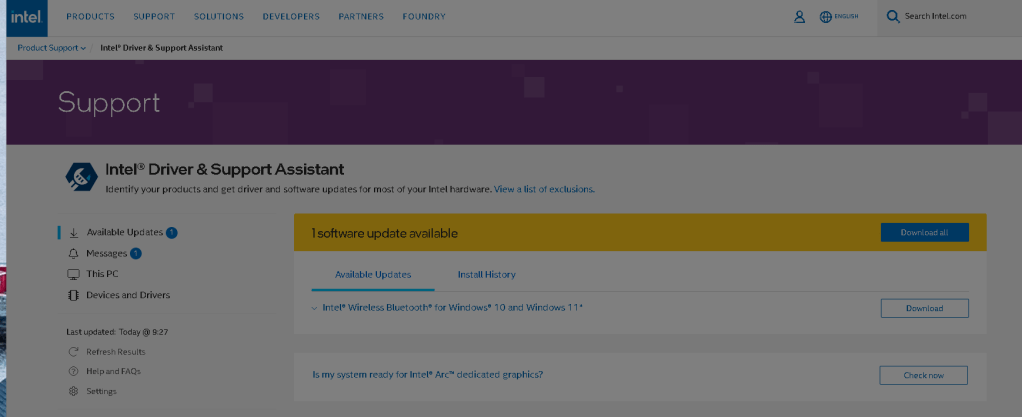Expand the Intel Wireless Bluetooth update chevron
The height and width of the screenshot is (417, 1022).
(315, 308)
